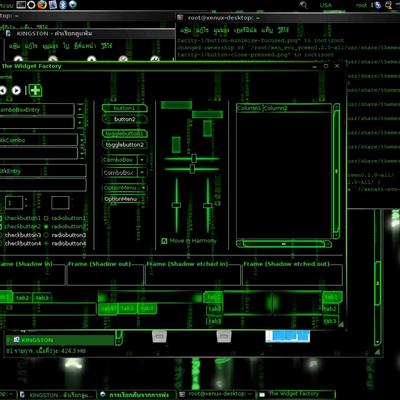Image resolution: width=400 pixels, height=400 pixels.
Task: Switch to The Widget Factory taskbar entry
Action: coord(295,394)
